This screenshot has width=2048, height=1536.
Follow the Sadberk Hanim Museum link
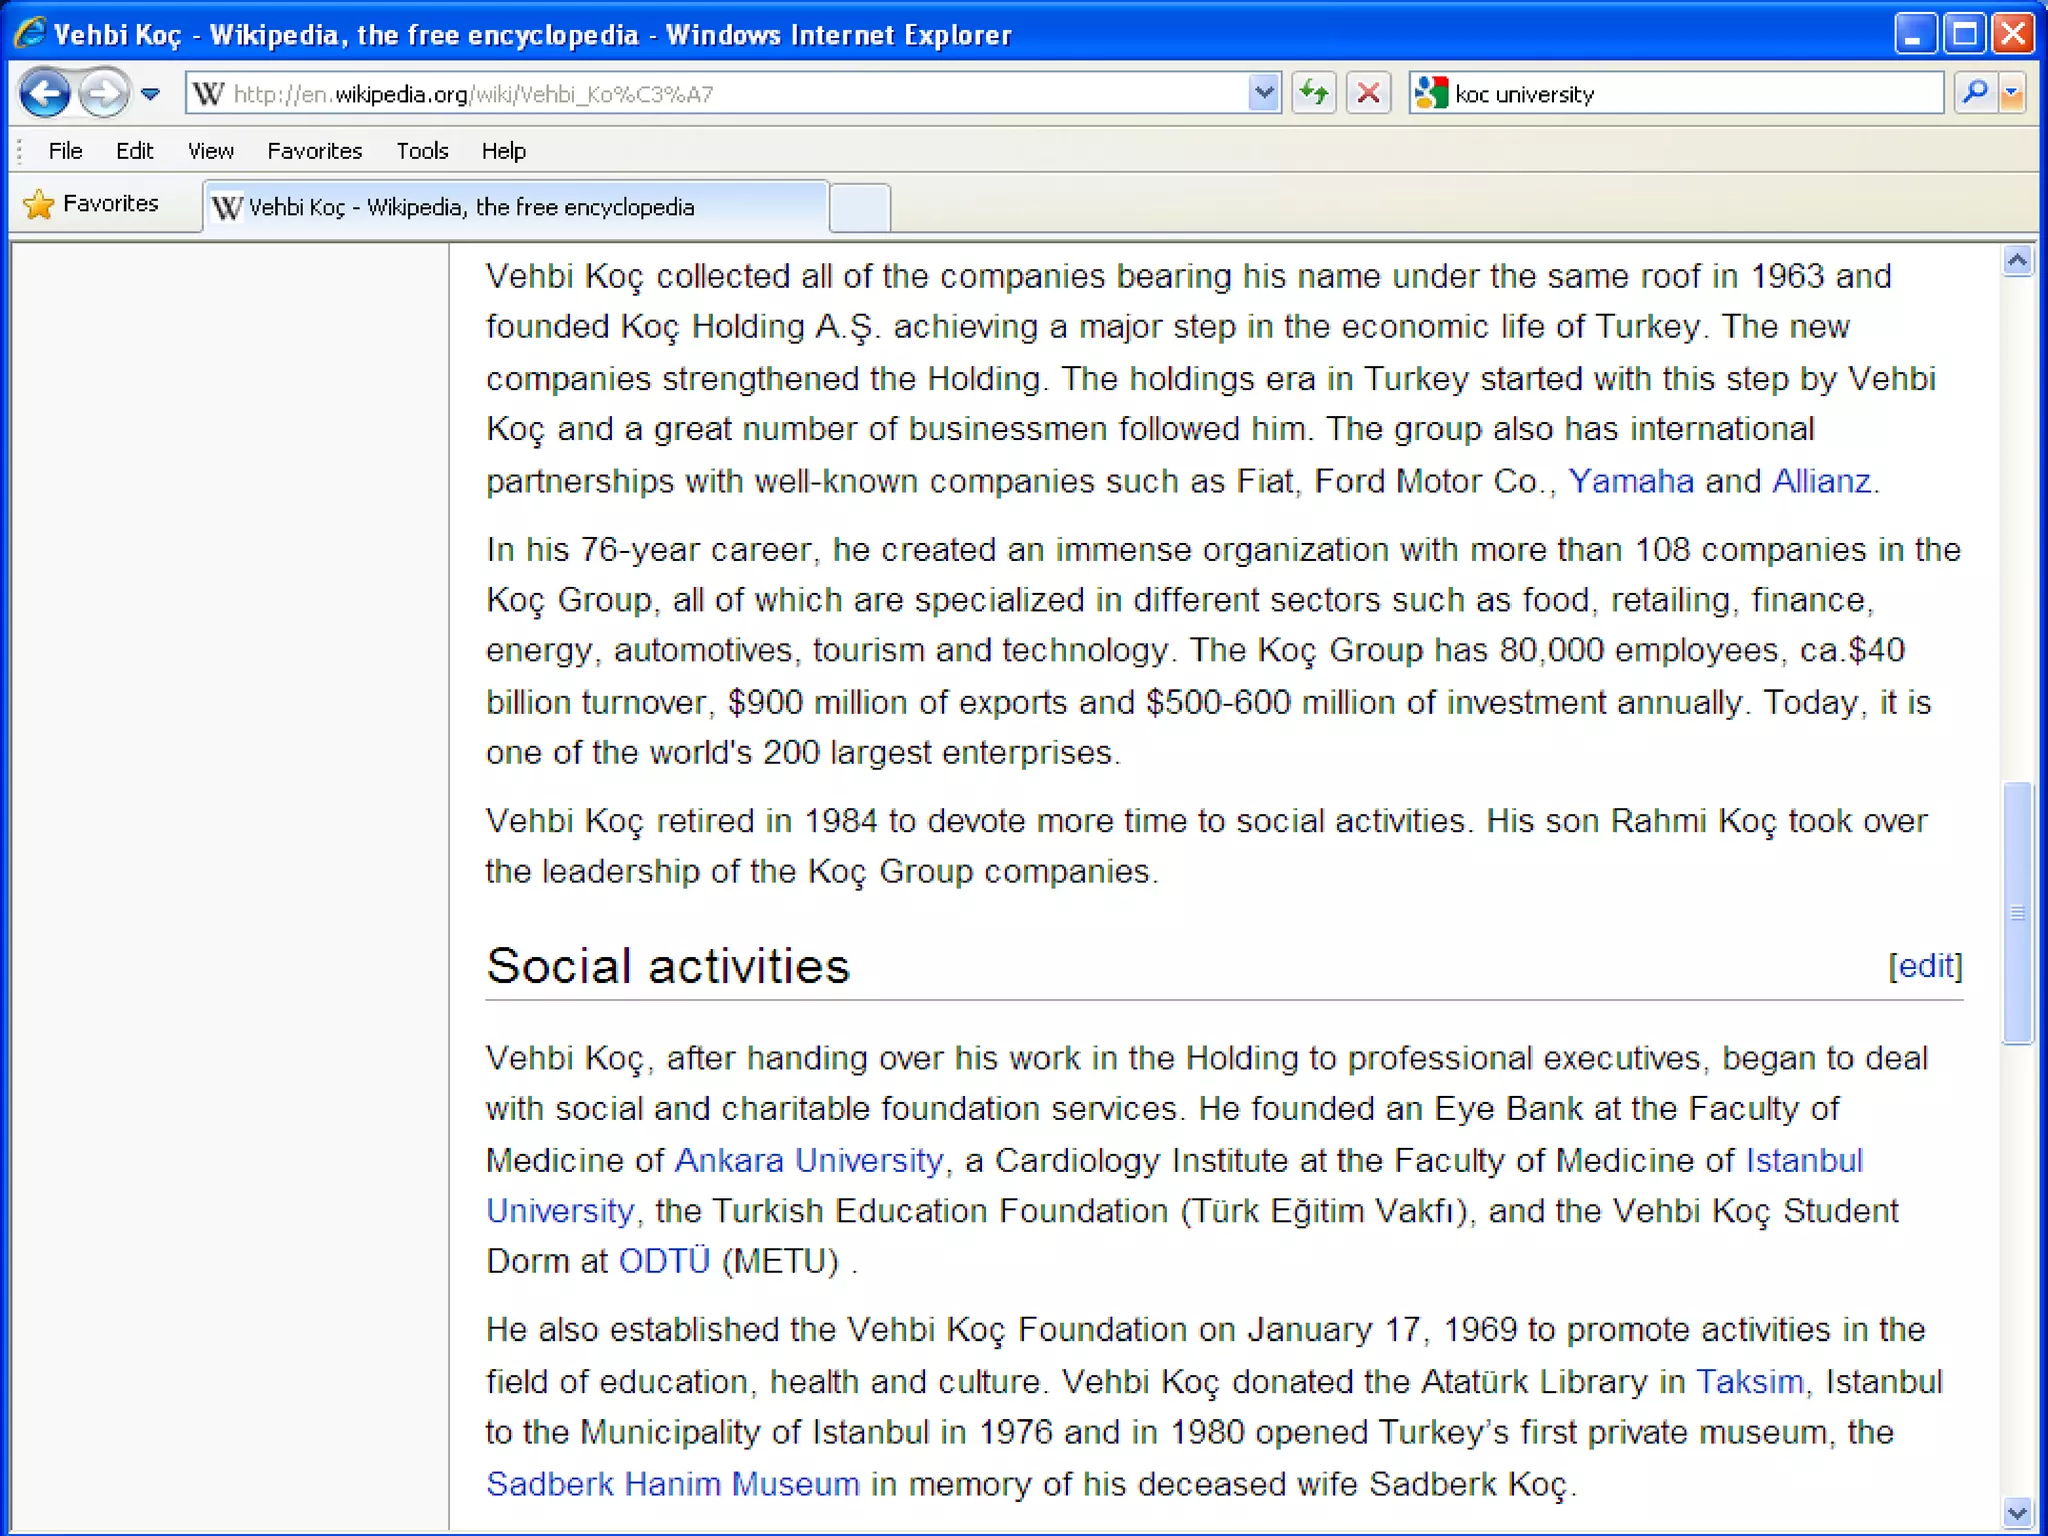(672, 1483)
